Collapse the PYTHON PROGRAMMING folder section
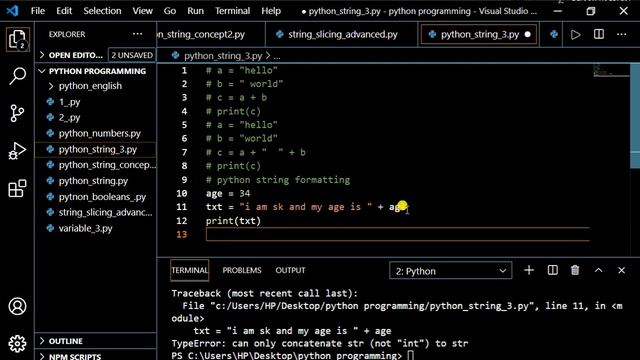 (x=96, y=71)
